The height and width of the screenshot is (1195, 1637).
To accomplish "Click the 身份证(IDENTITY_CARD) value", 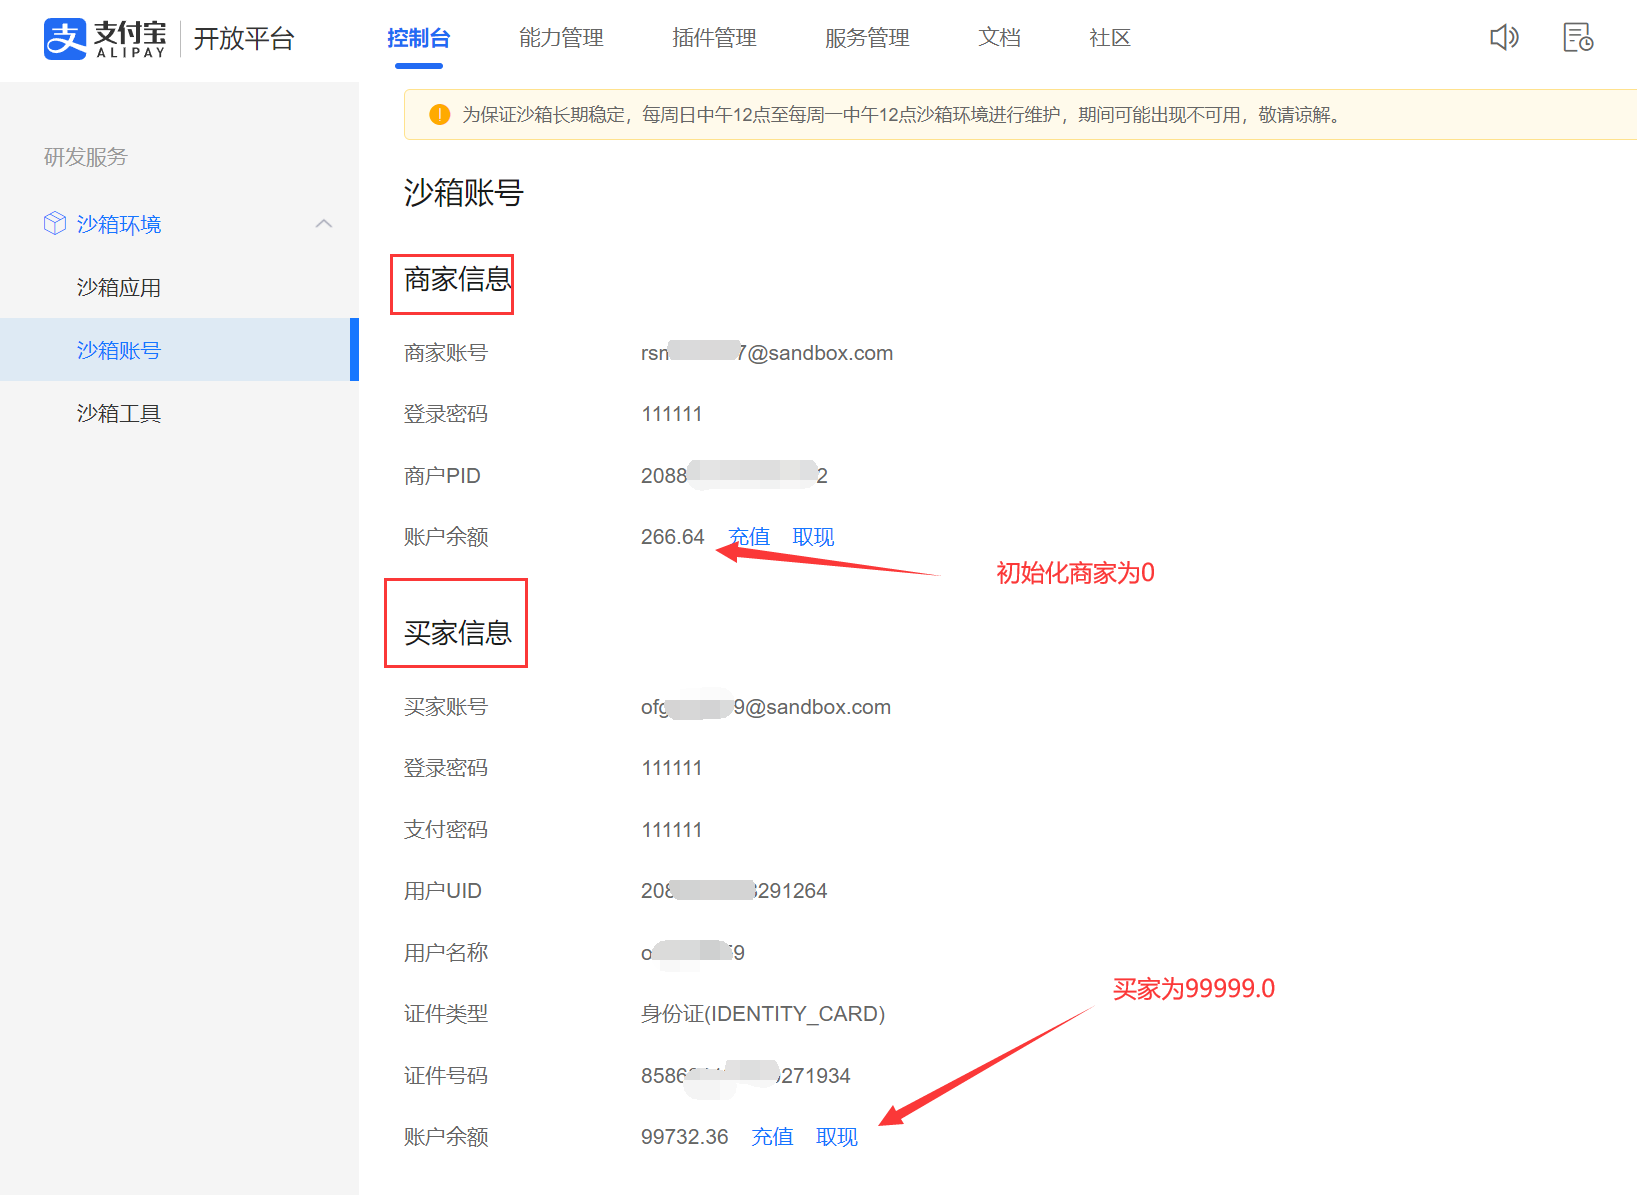I will (x=763, y=1014).
